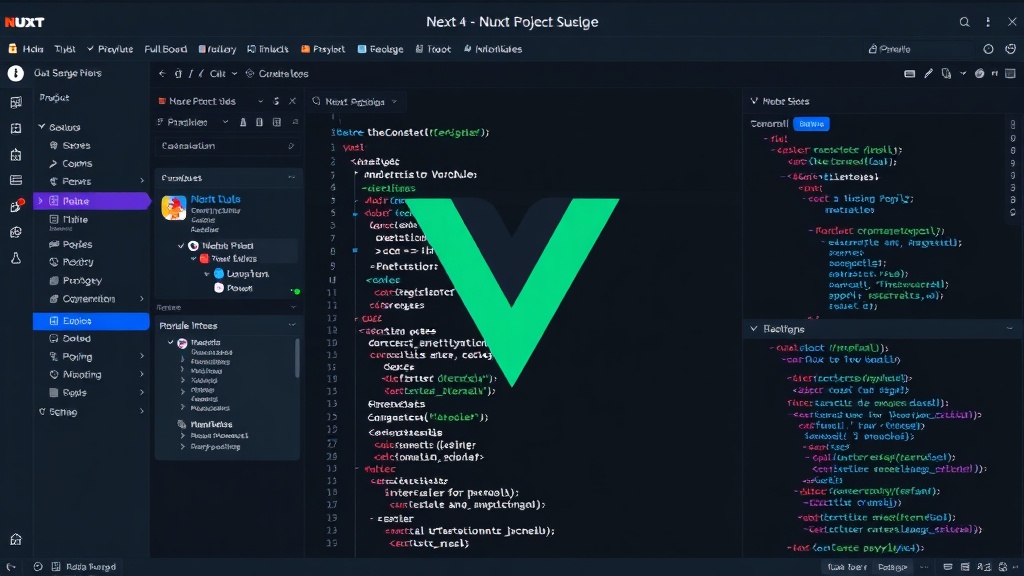The width and height of the screenshot is (1024, 576).
Task: Click the search icon in the Casnaiation field
Action: point(291,146)
